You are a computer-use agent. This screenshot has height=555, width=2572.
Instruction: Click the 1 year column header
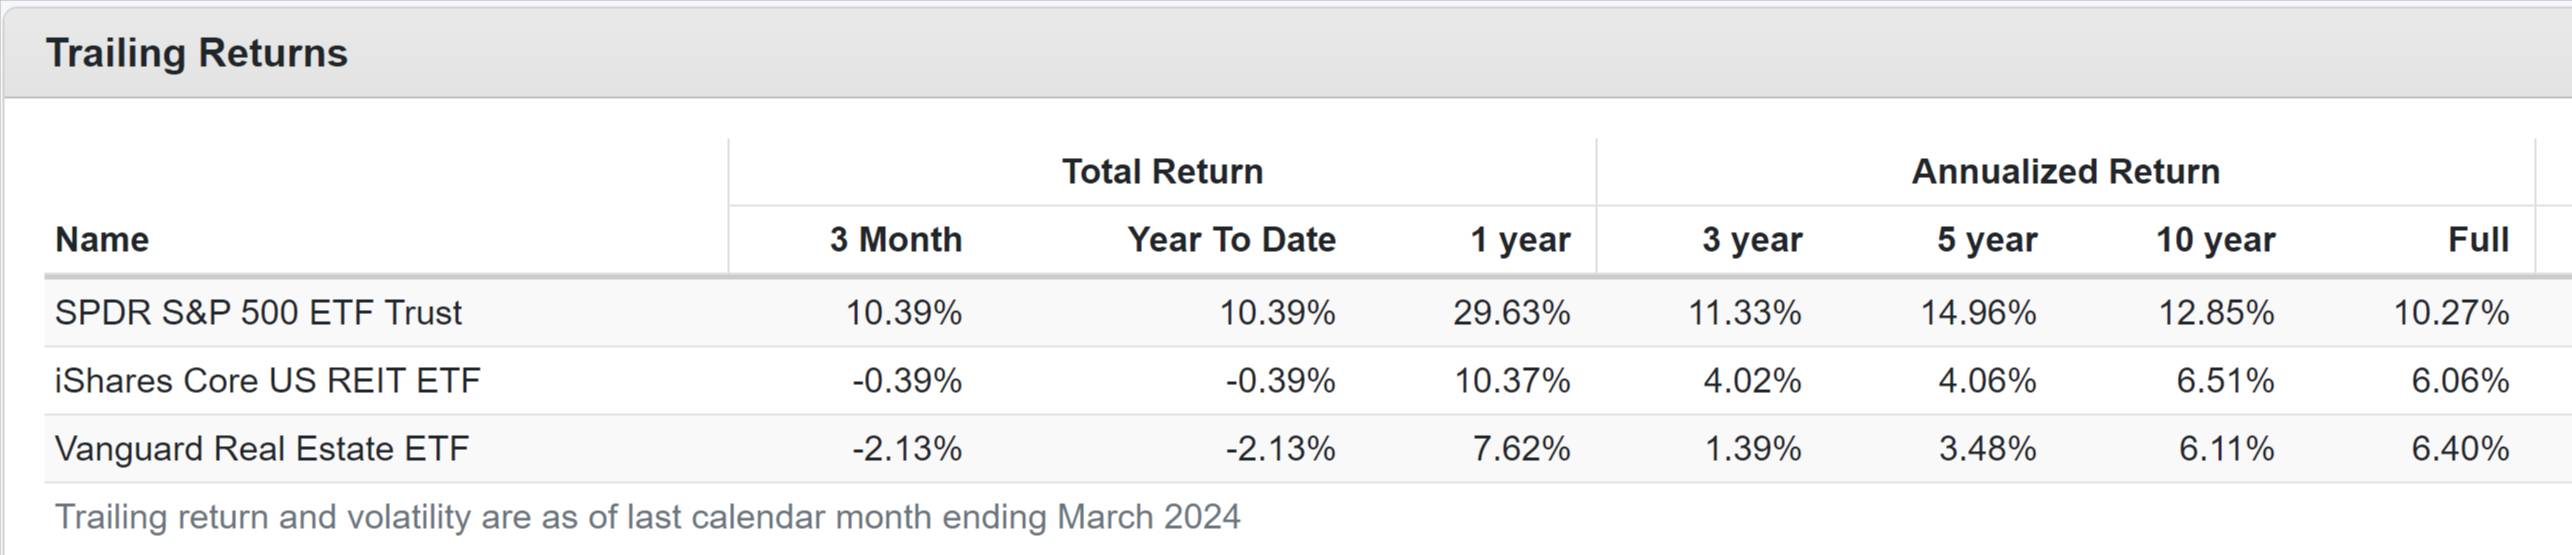[1520, 240]
